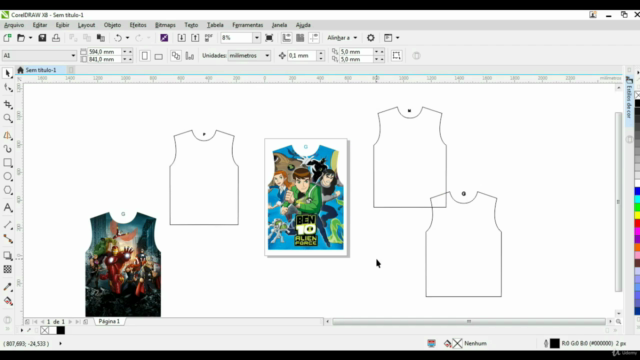Click the Export icon
The height and width of the screenshot is (360, 640).
click(195, 38)
